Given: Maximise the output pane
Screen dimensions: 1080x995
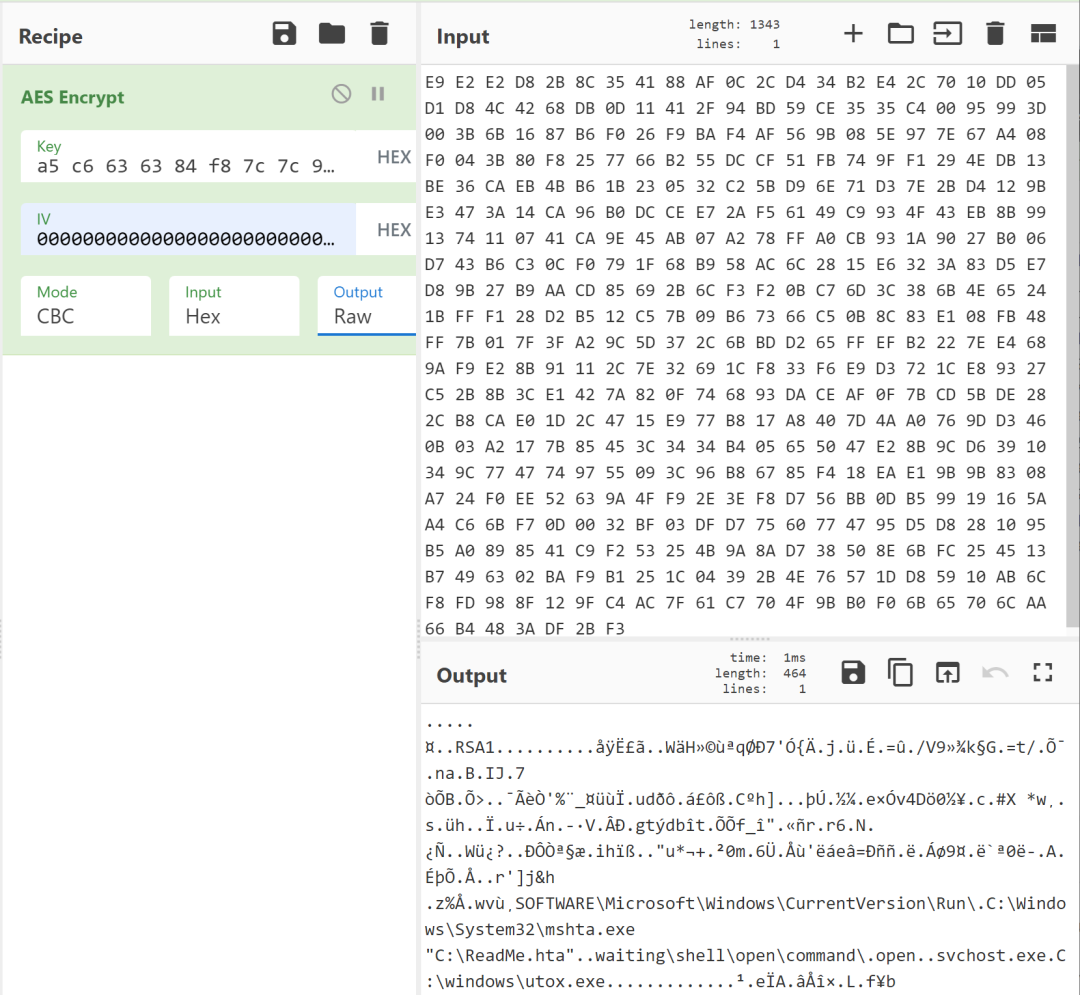Looking at the screenshot, I should (x=1043, y=673).
